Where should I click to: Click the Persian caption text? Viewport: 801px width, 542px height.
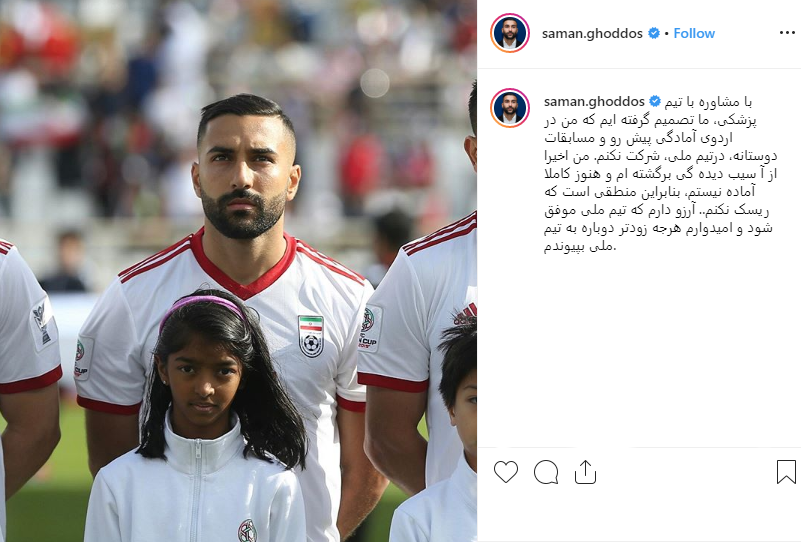point(660,174)
